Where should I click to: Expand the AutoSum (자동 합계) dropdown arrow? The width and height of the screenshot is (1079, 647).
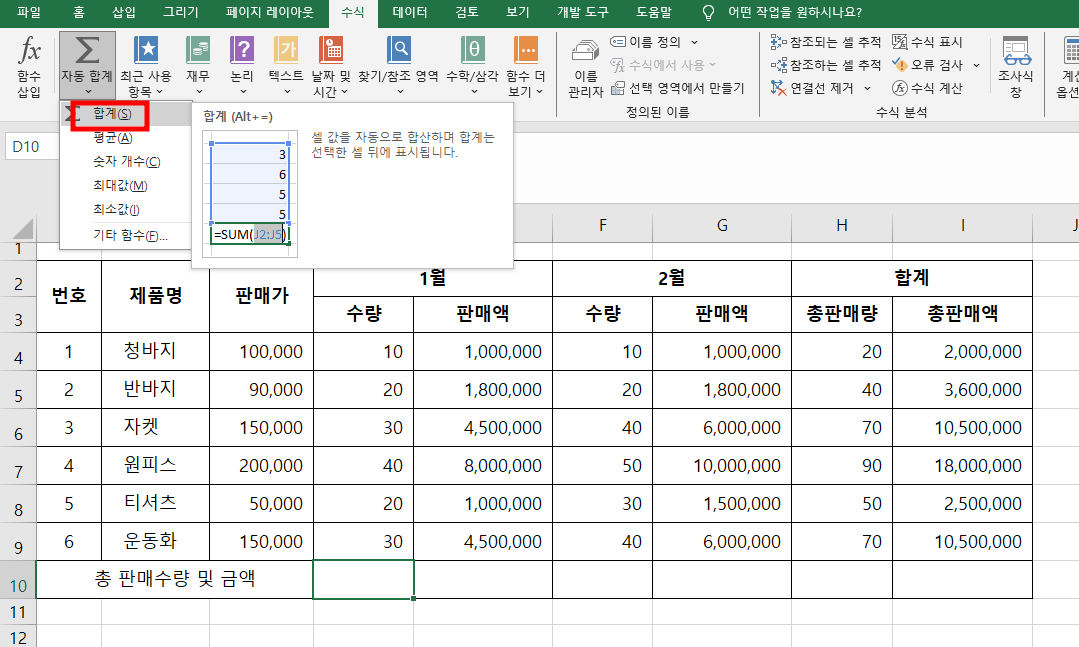87,92
